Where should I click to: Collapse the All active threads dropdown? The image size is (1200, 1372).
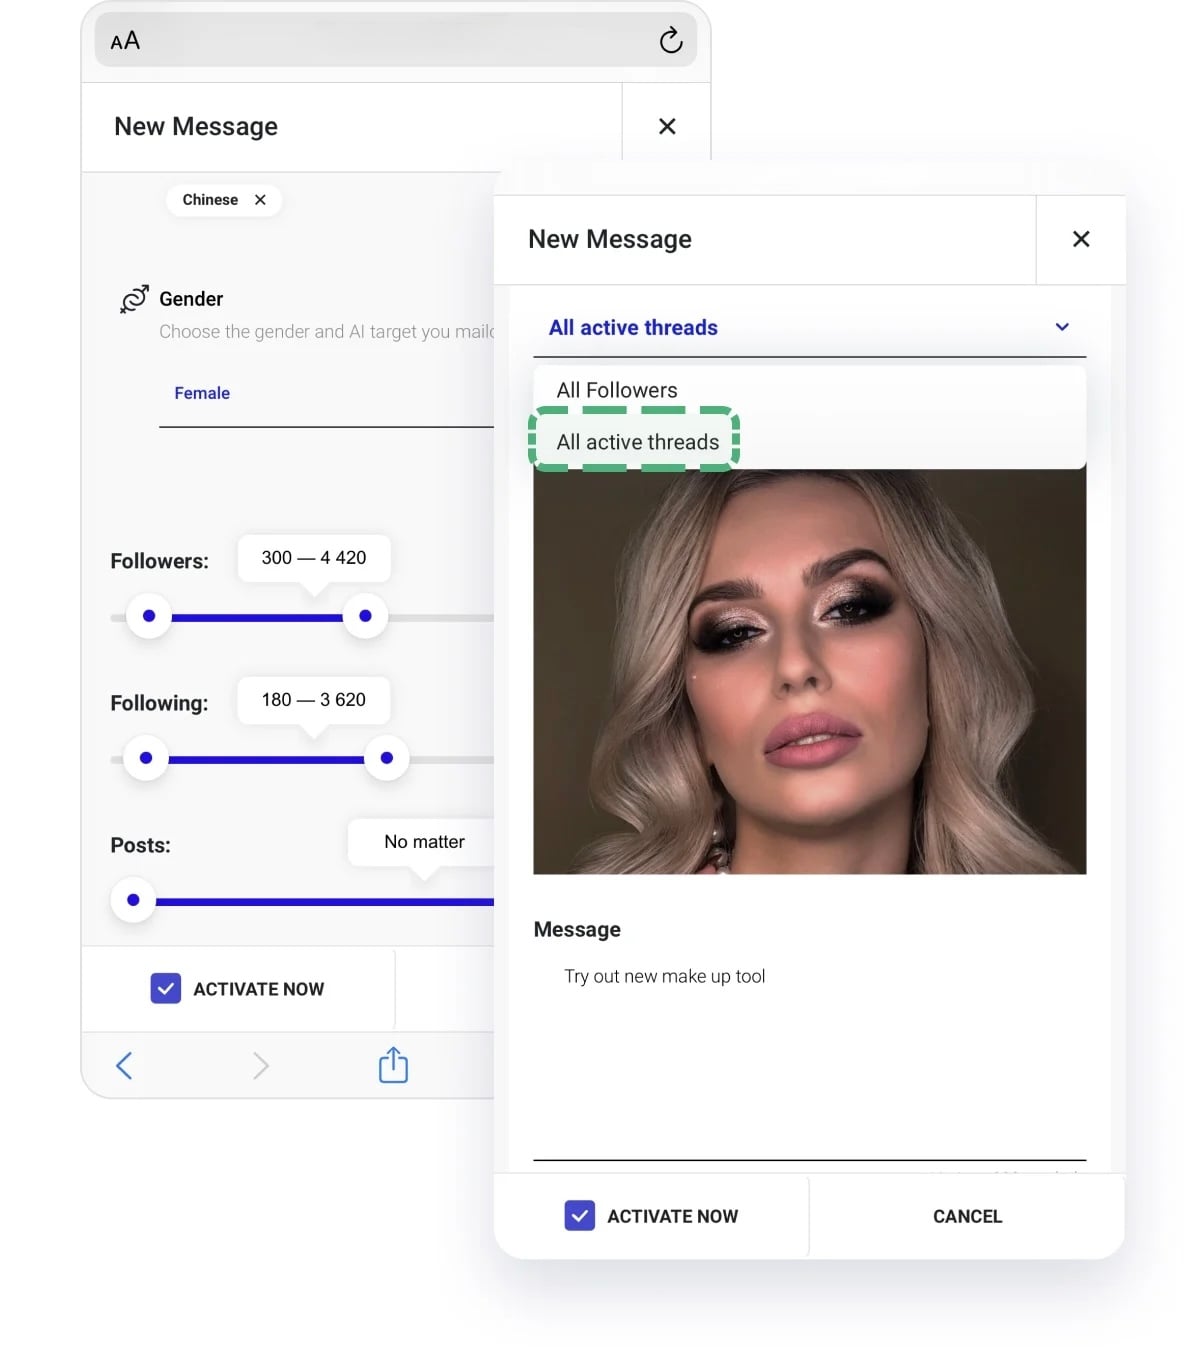1062,327
